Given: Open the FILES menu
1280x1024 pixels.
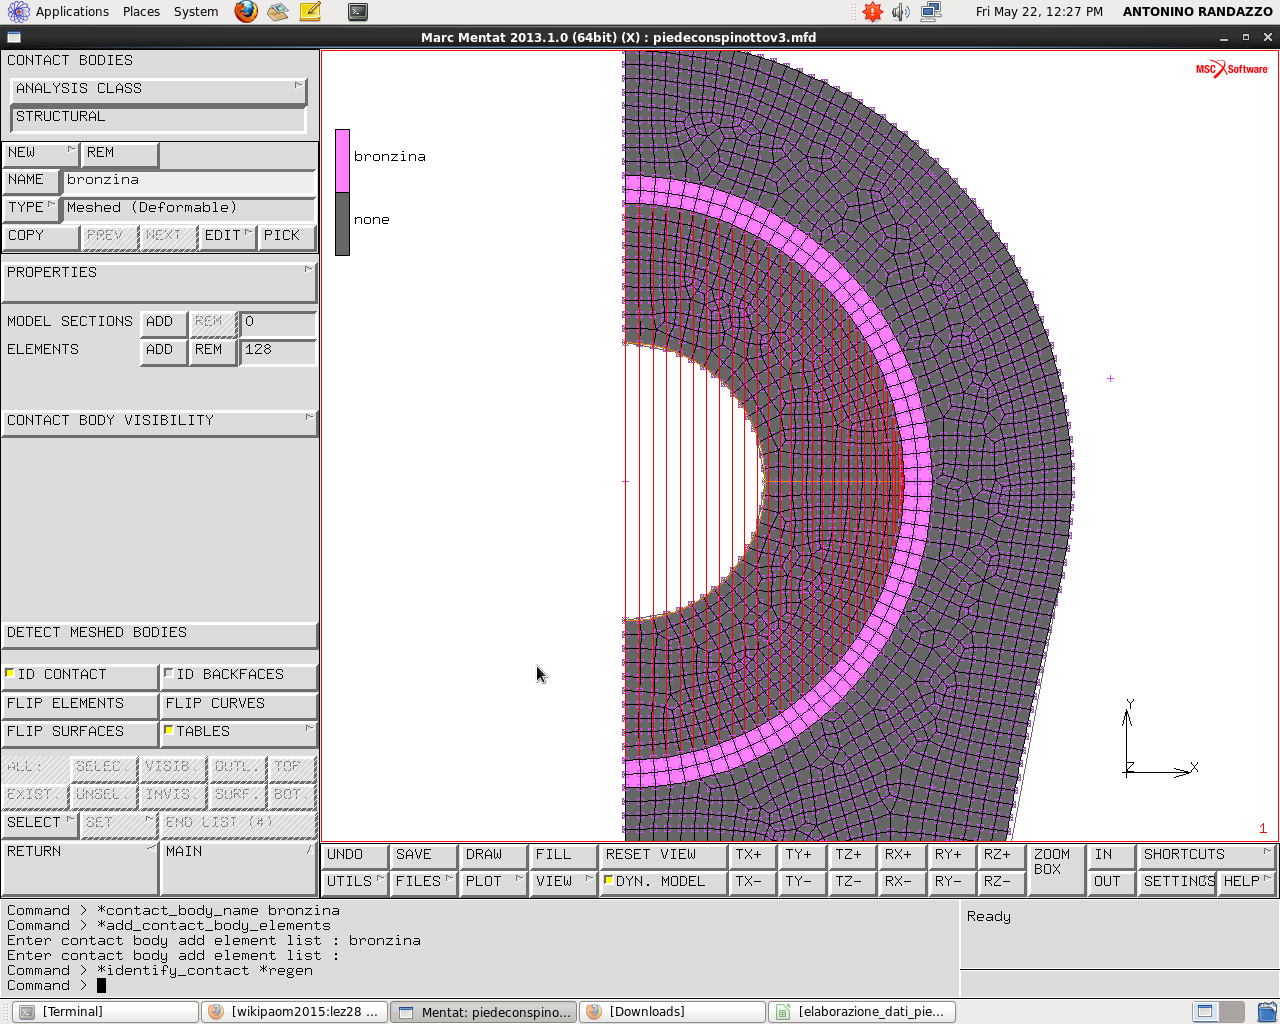Looking at the screenshot, I should coord(424,882).
